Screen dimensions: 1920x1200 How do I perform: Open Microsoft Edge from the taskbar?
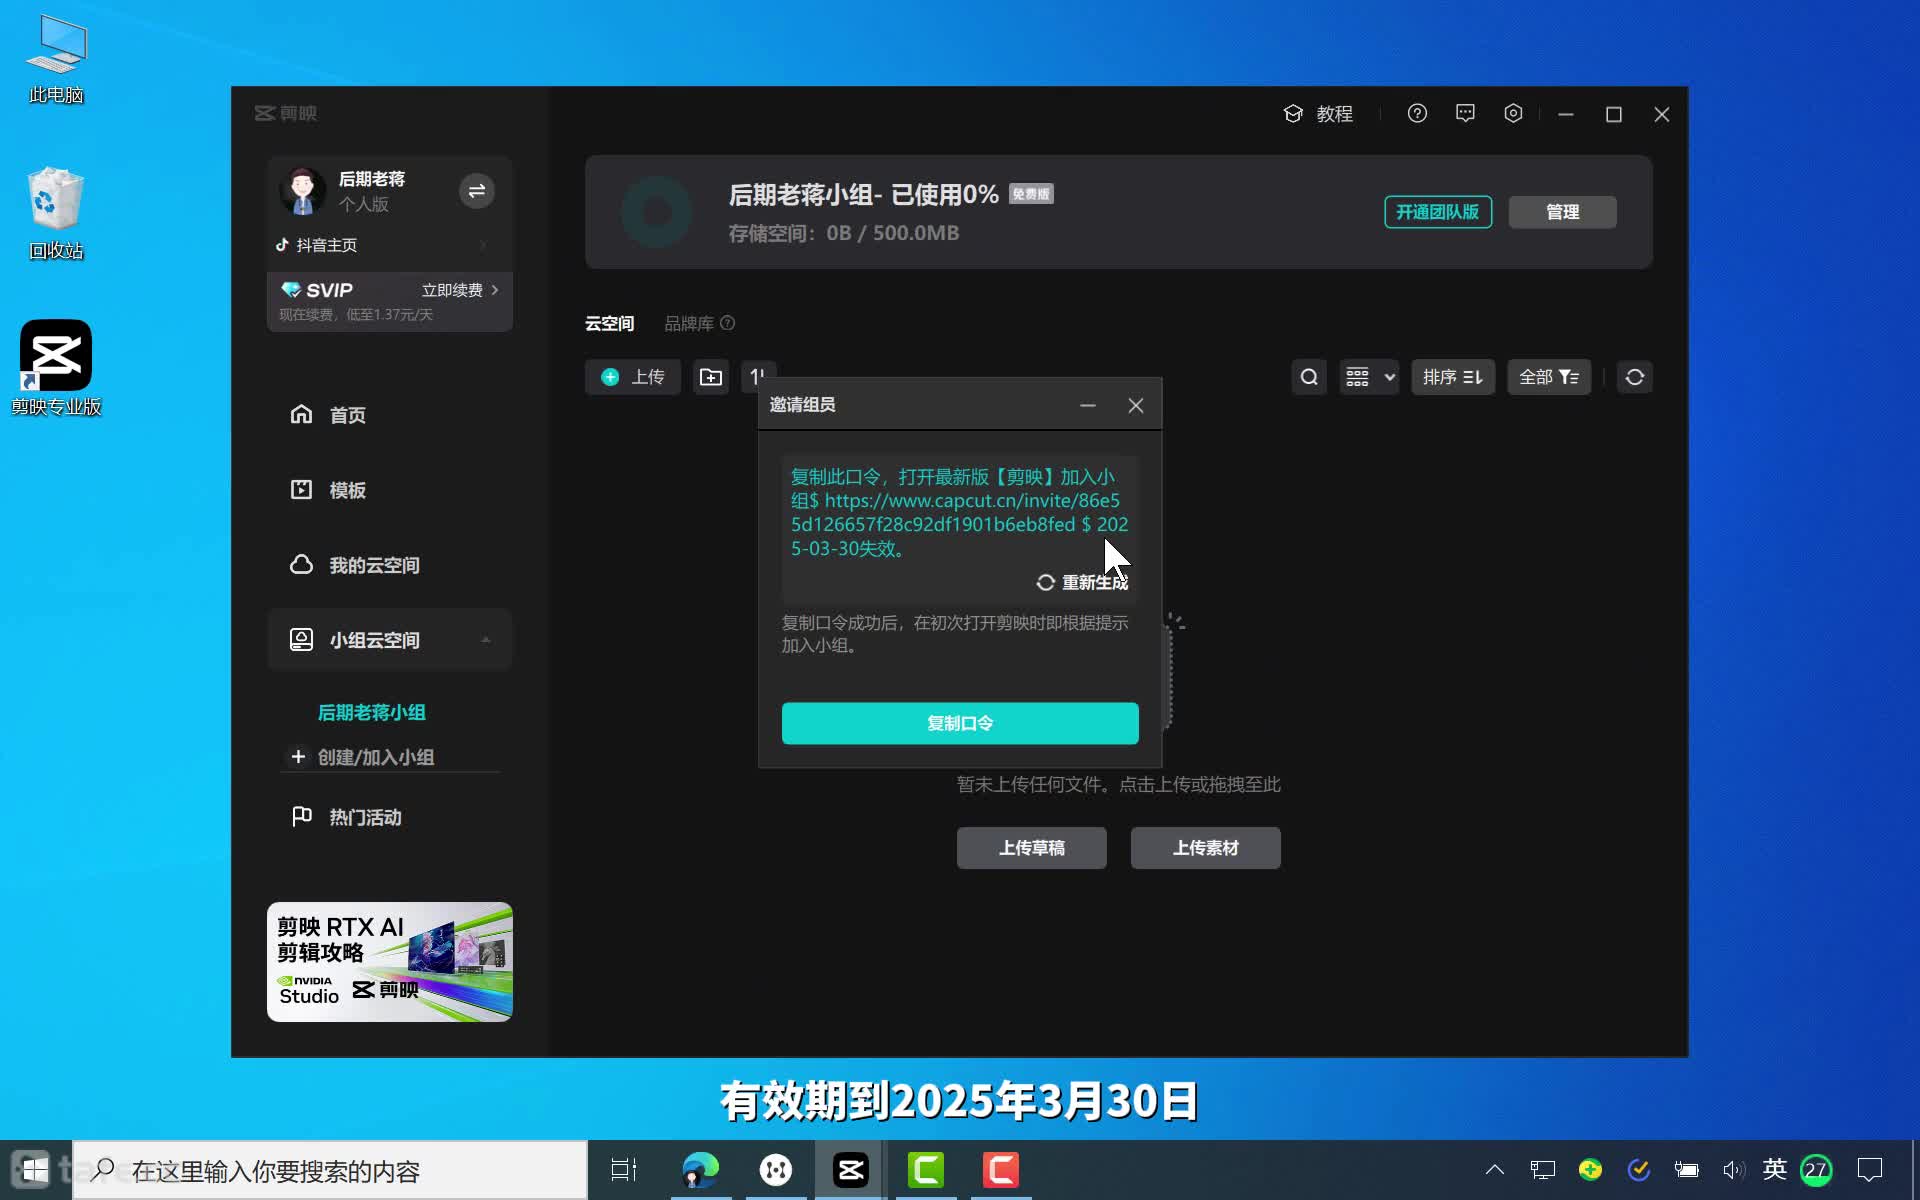pos(701,1170)
